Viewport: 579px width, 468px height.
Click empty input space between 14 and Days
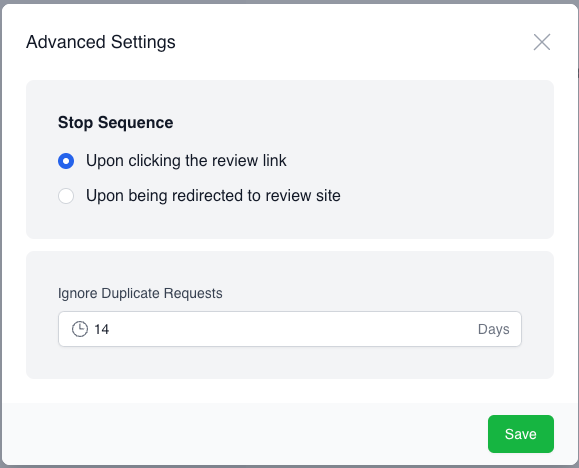coord(292,329)
